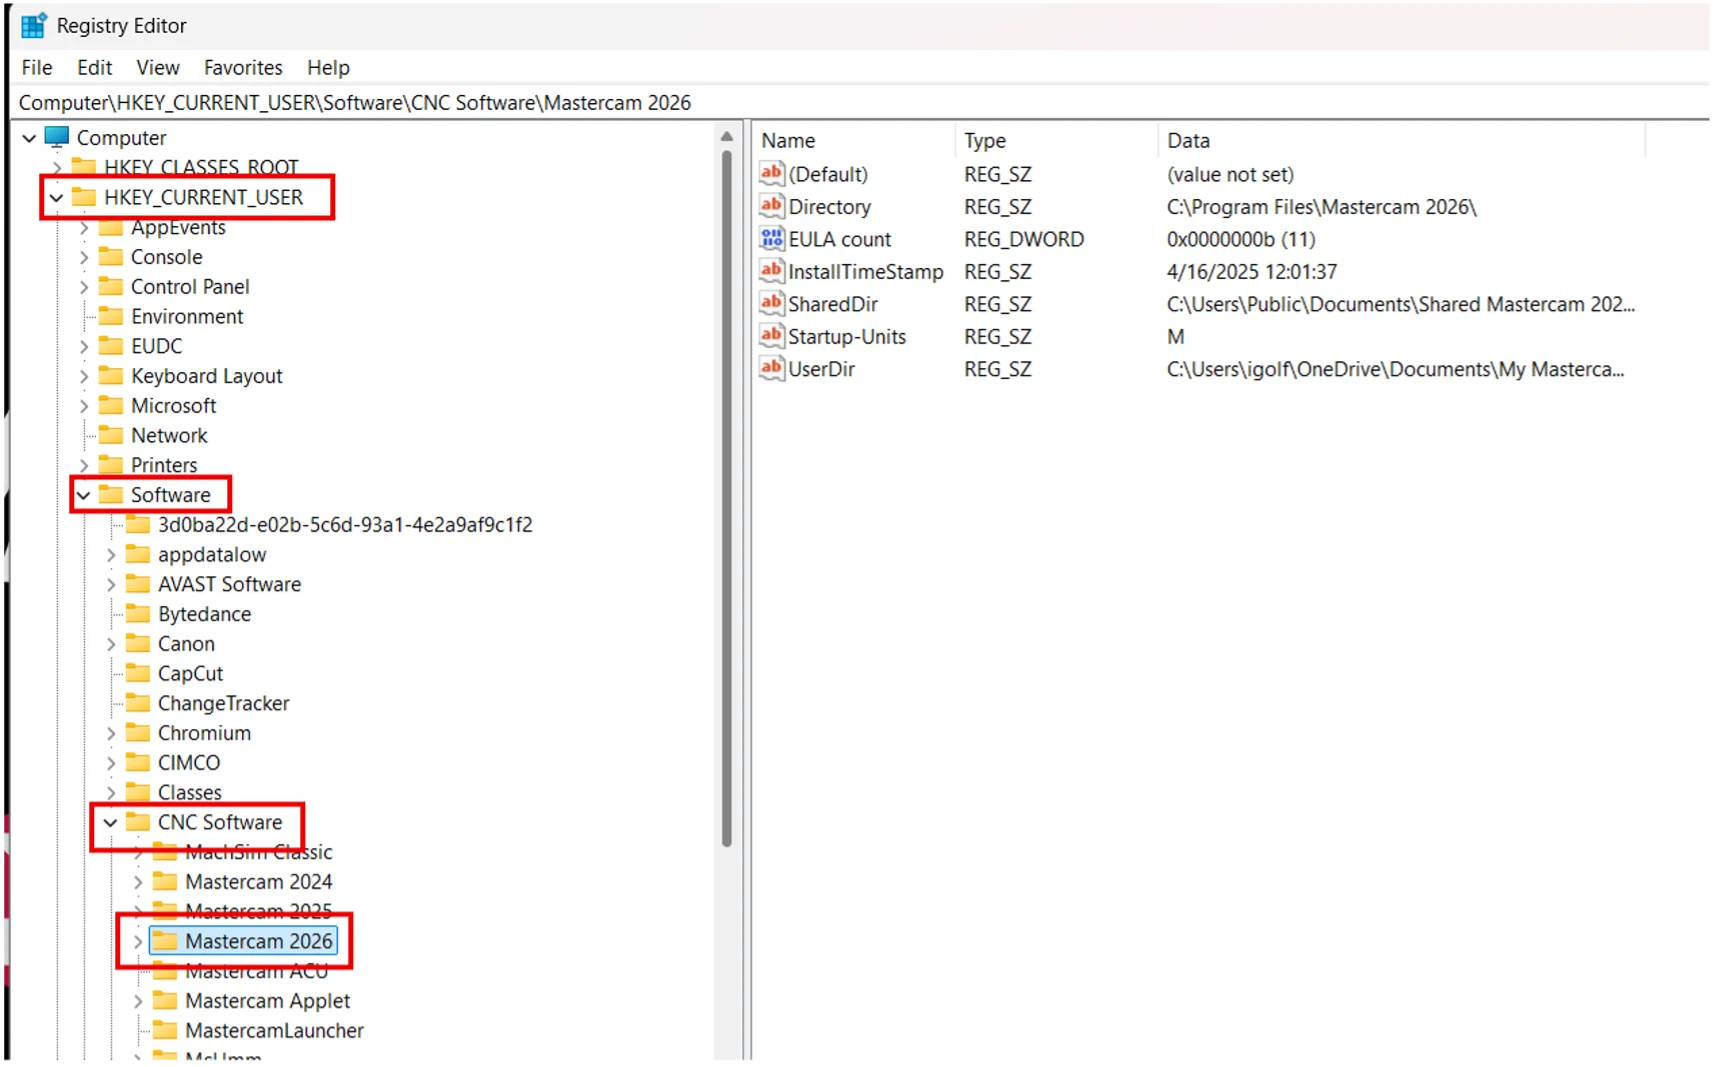Expand the Canon key
Viewport: 1714px width, 1067px height.
111,644
